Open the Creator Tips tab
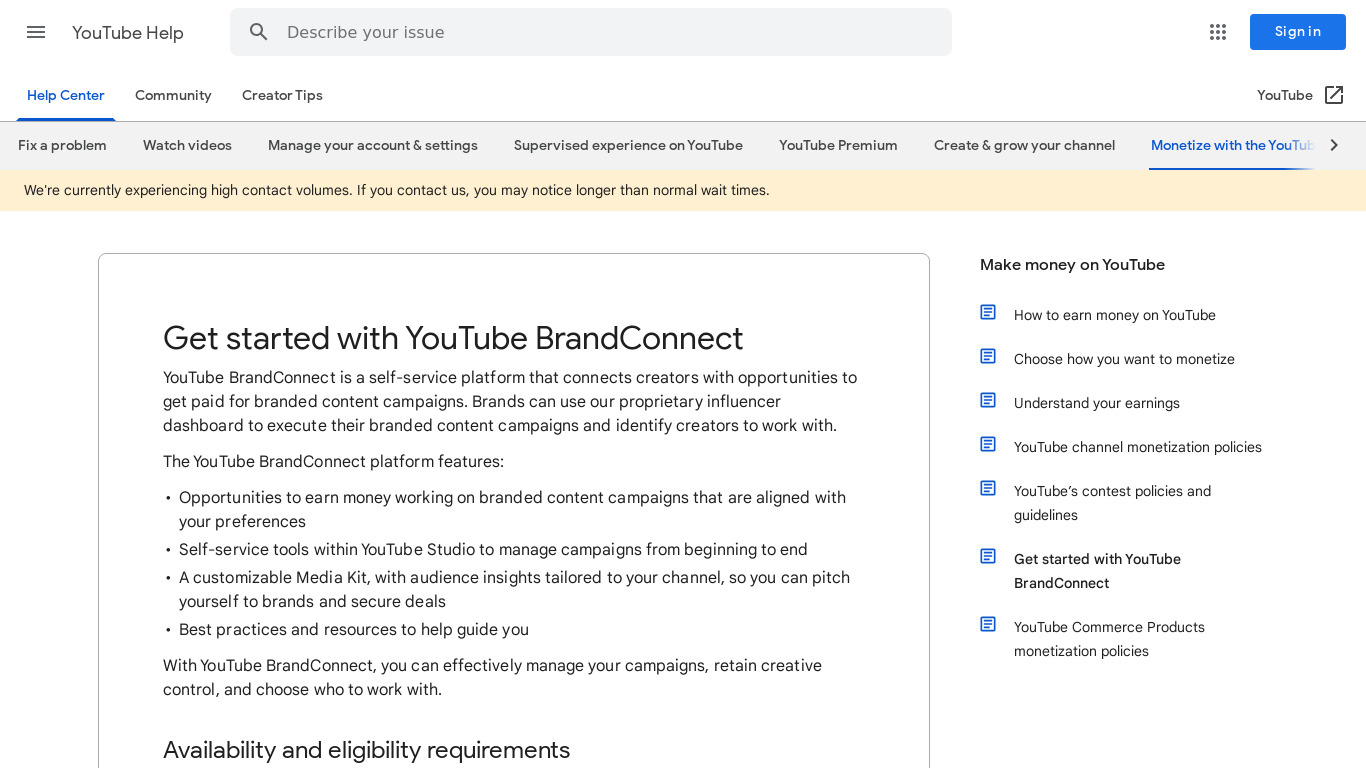 point(282,96)
